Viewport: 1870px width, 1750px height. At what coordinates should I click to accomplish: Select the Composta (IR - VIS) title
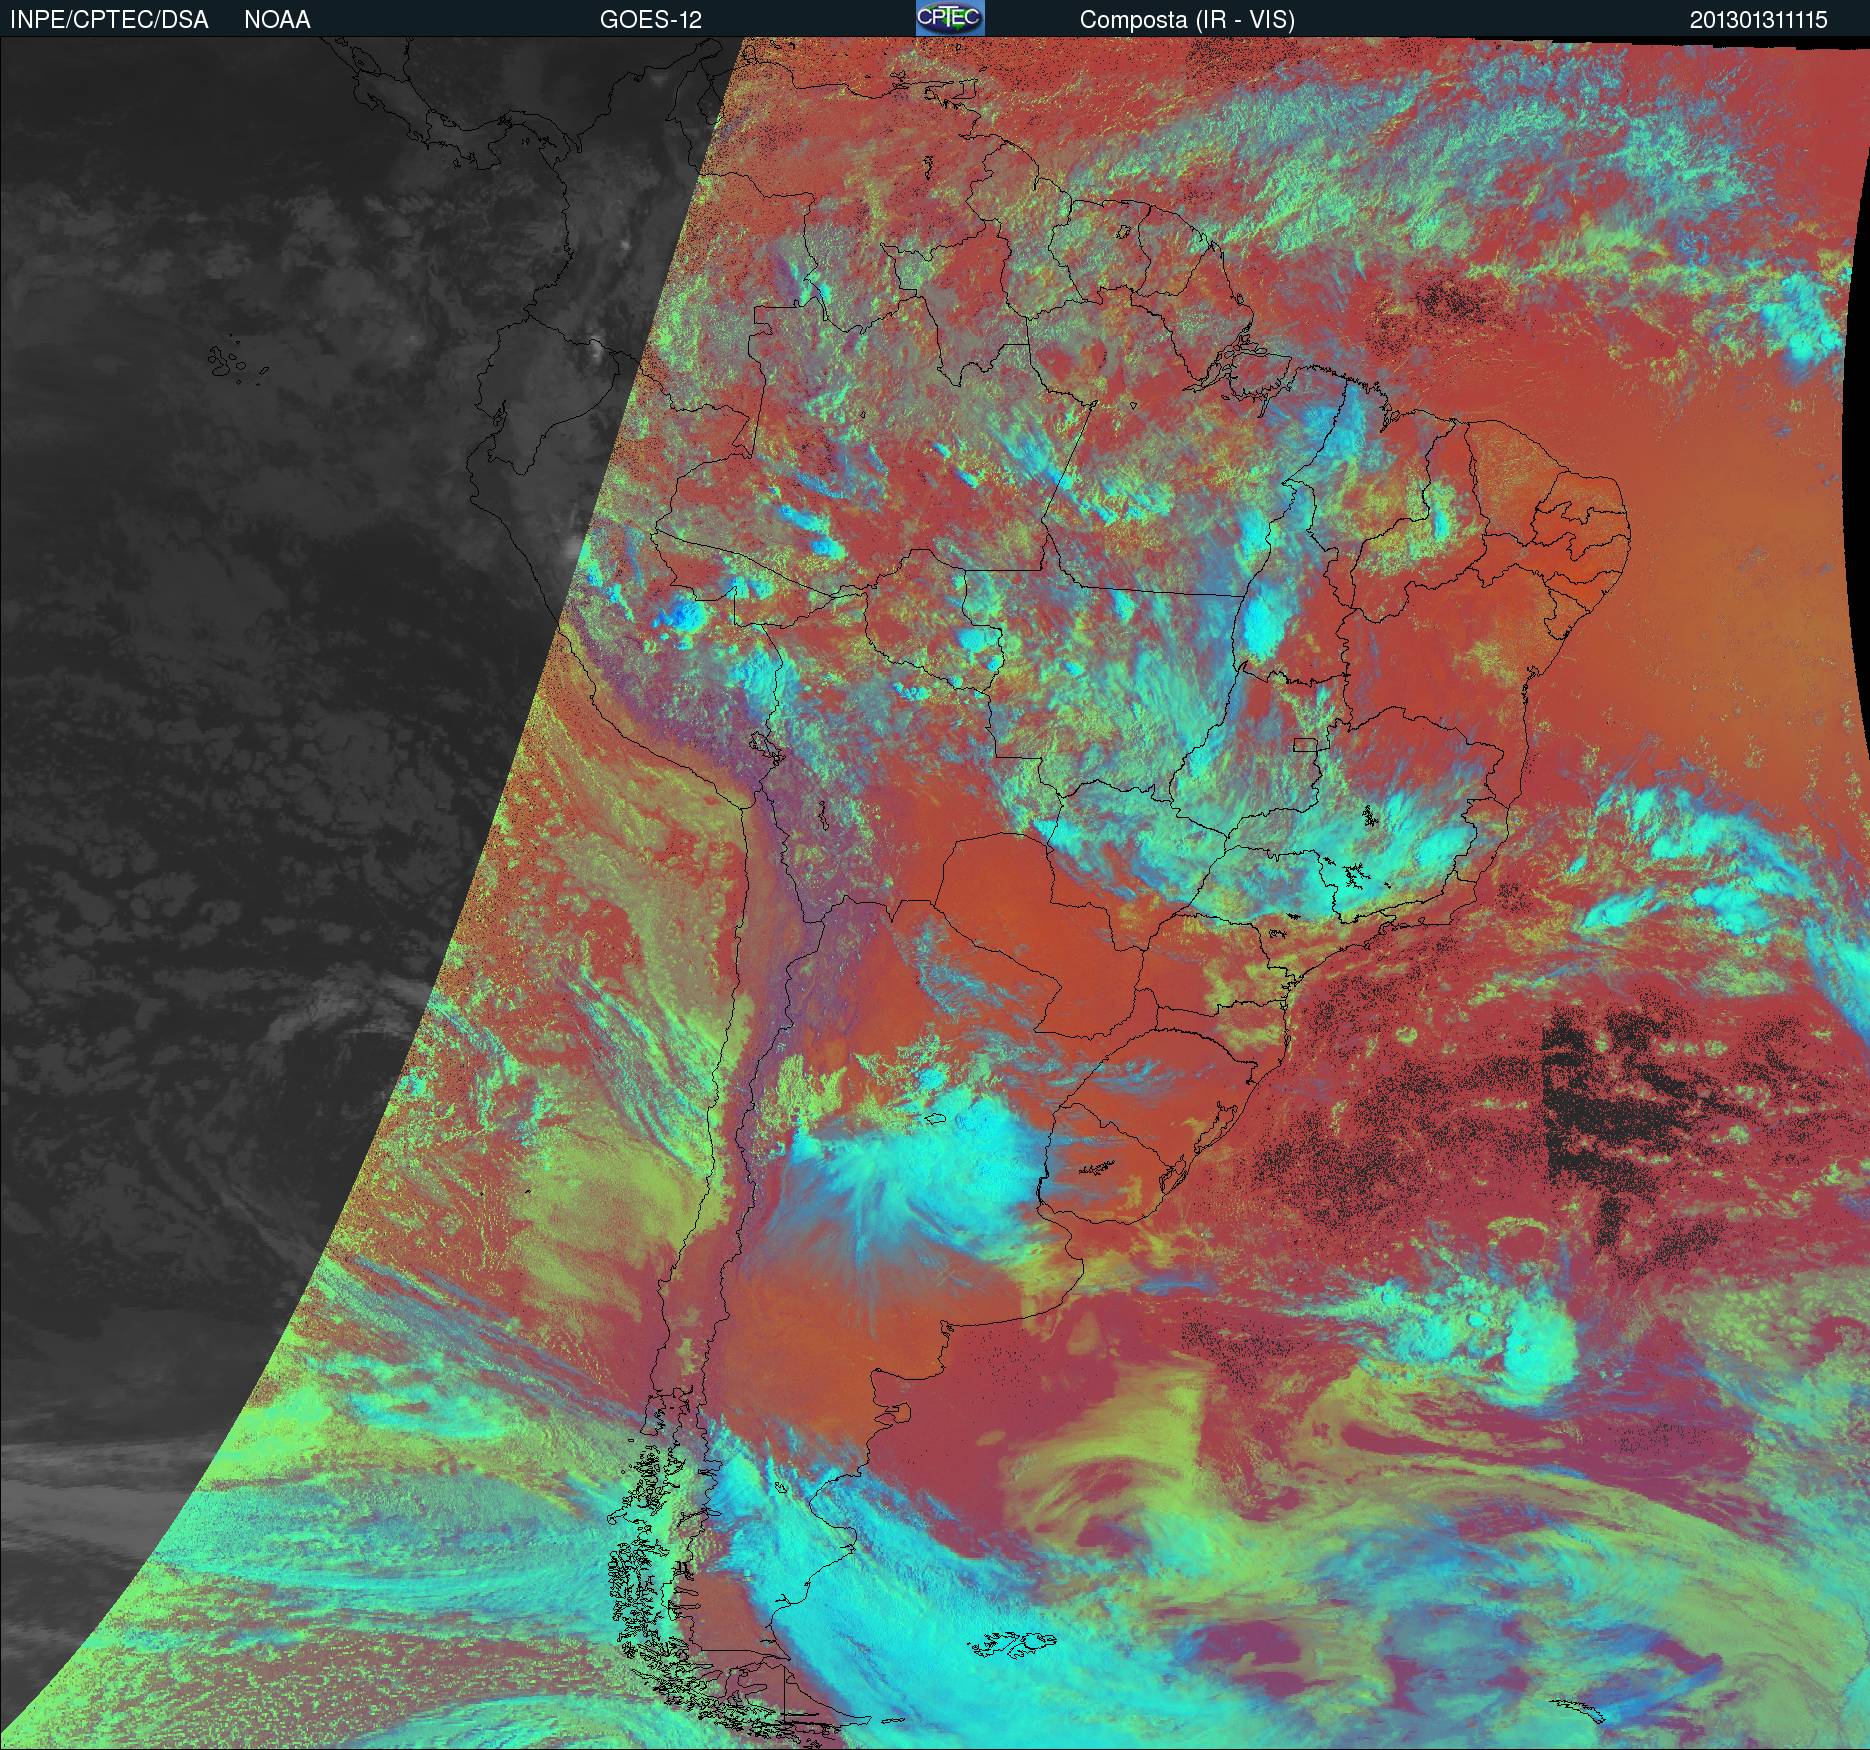pyautogui.click(x=1187, y=20)
